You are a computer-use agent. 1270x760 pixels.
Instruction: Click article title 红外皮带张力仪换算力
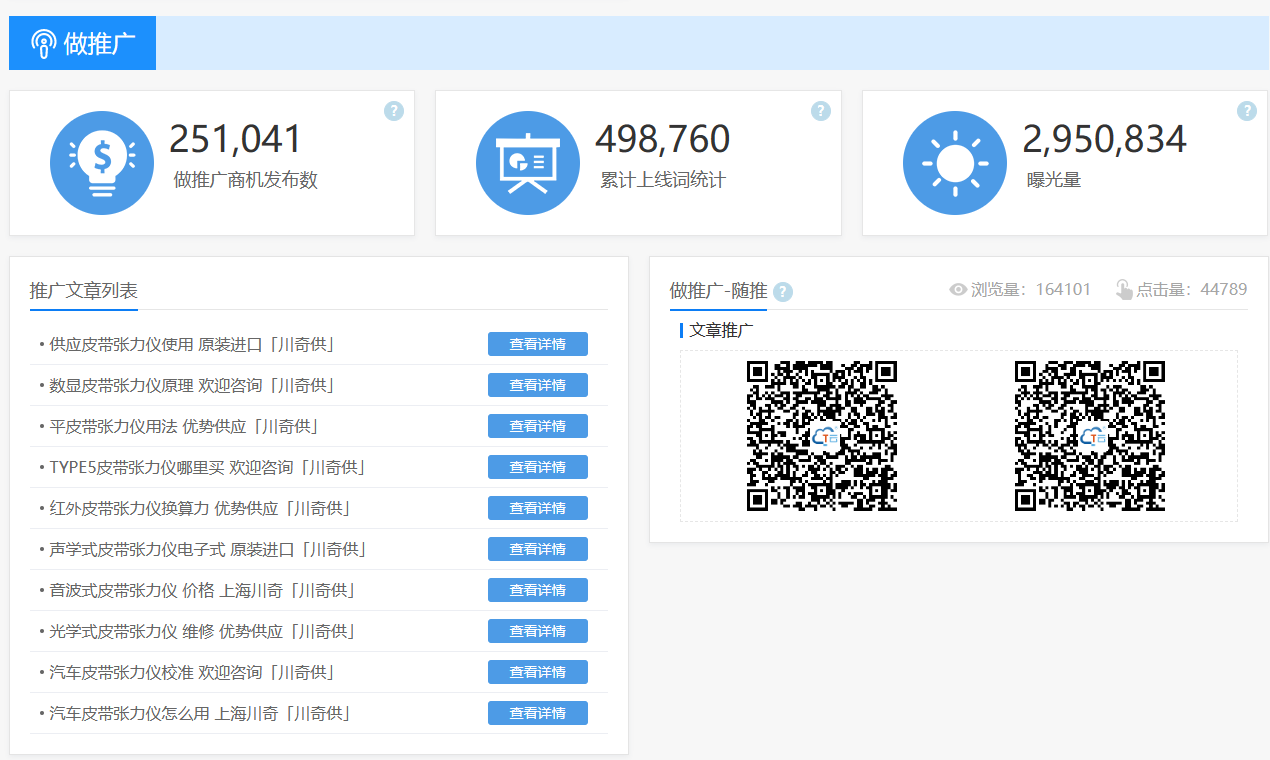point(200,508)
